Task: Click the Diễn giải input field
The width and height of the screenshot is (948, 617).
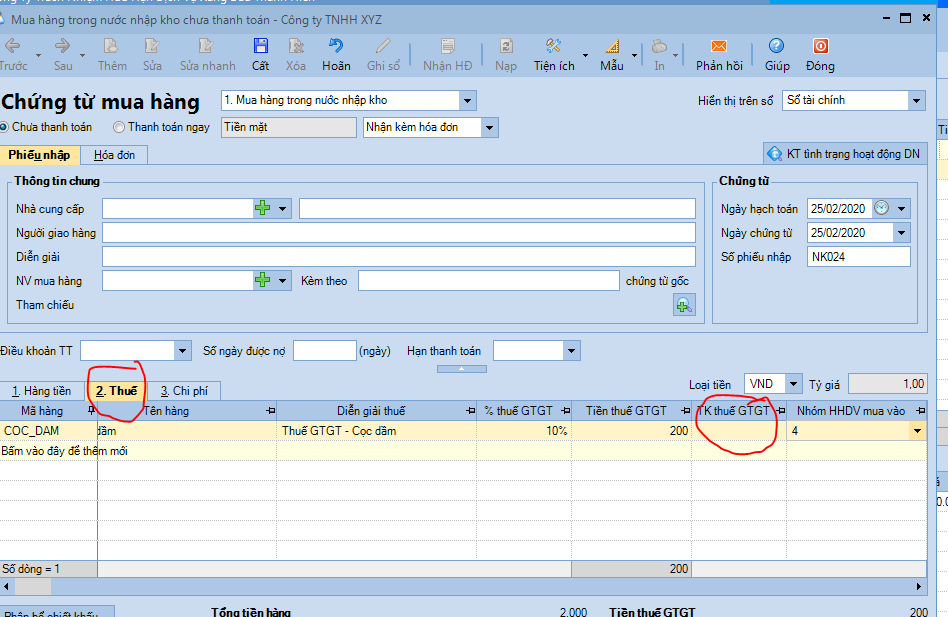Action: 398,257
